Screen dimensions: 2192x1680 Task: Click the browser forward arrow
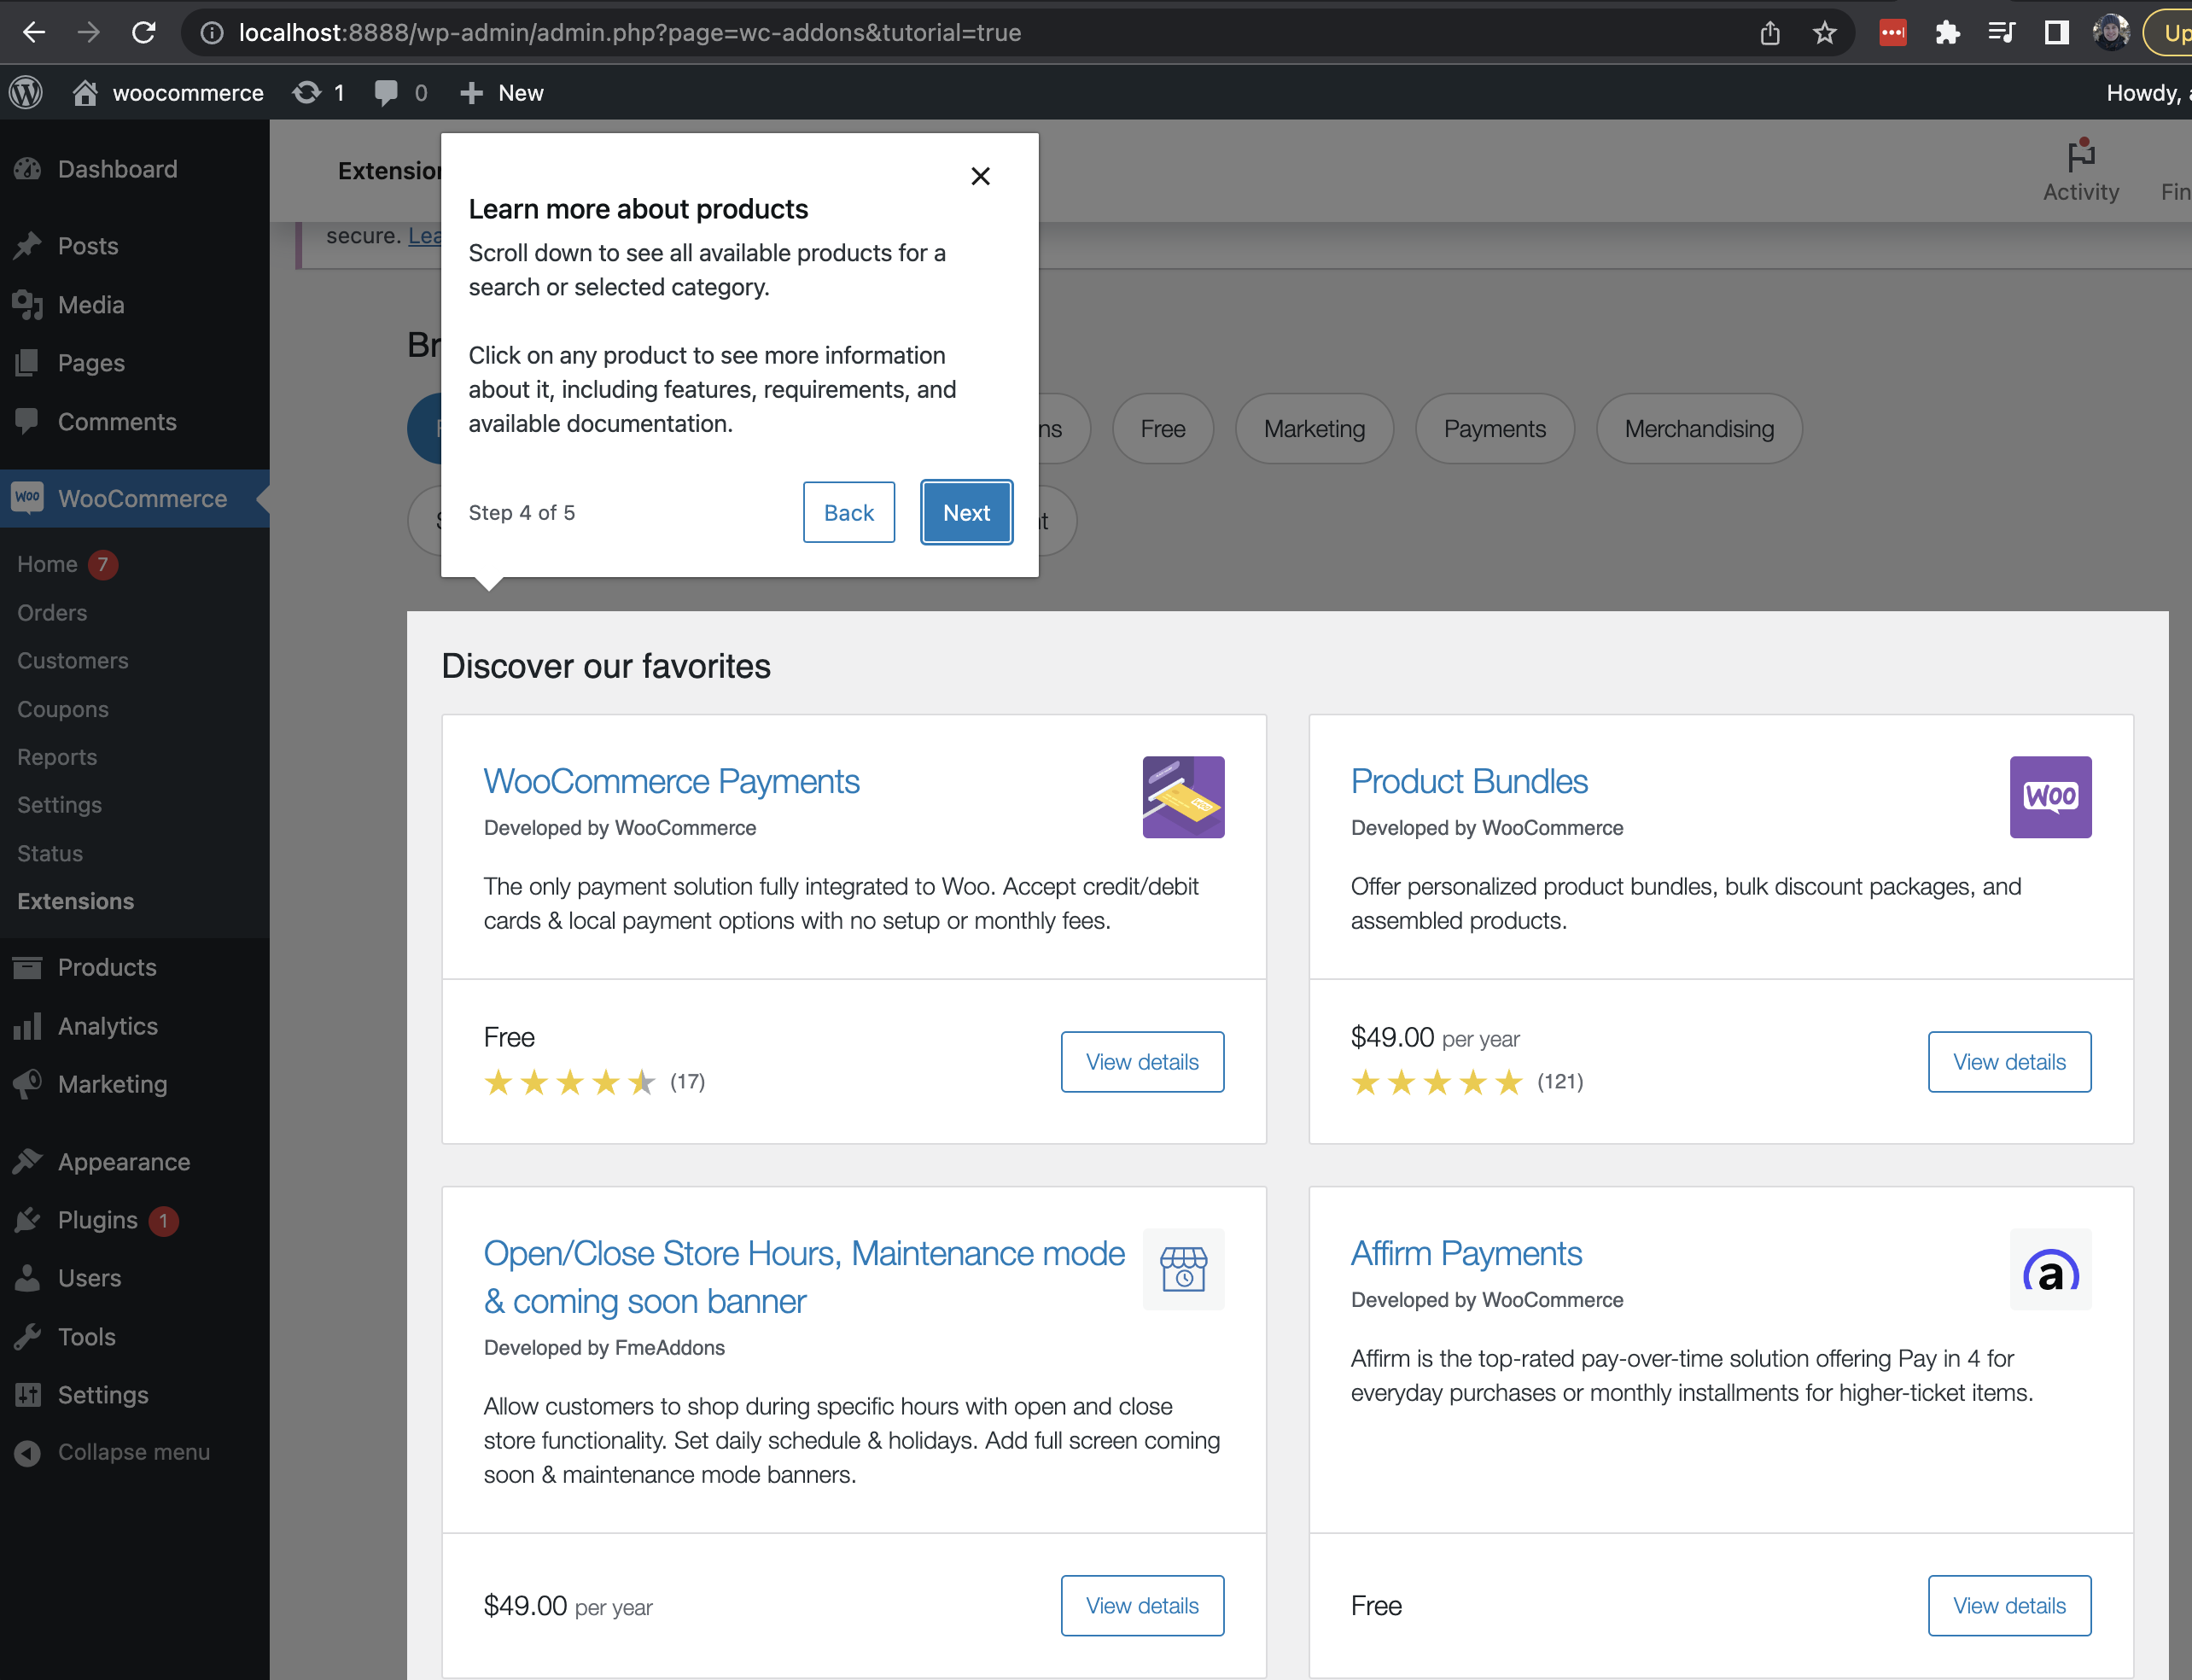89,33
